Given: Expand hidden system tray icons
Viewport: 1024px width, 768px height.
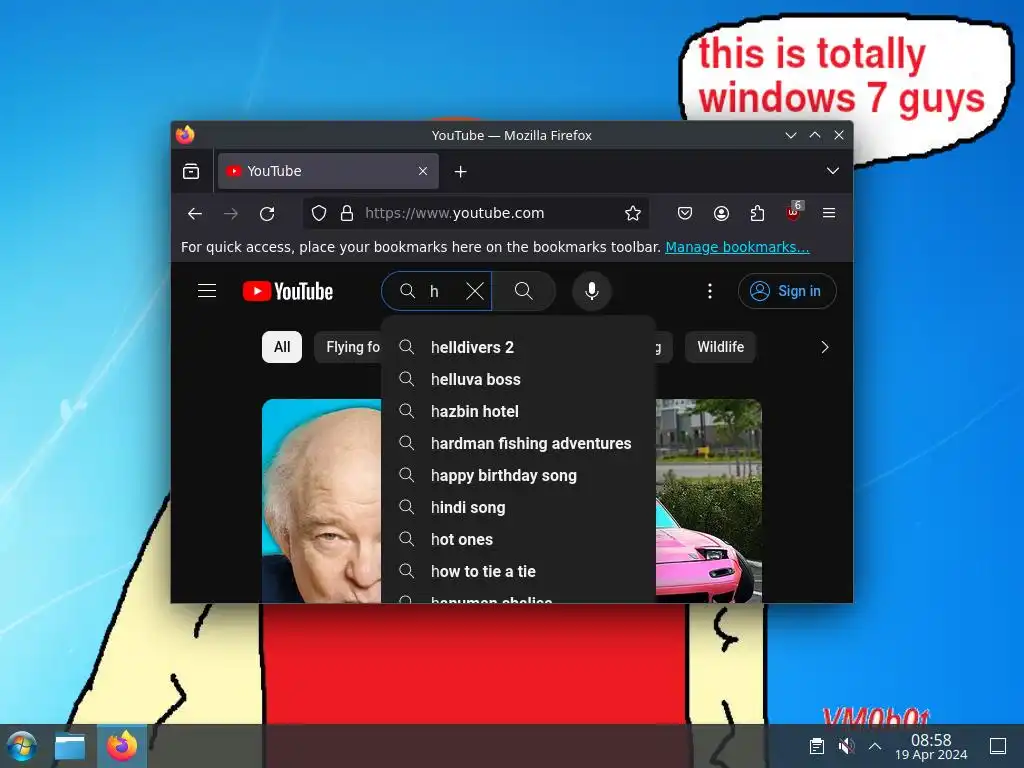Looking at the screenshot, I should coord(876,746).
